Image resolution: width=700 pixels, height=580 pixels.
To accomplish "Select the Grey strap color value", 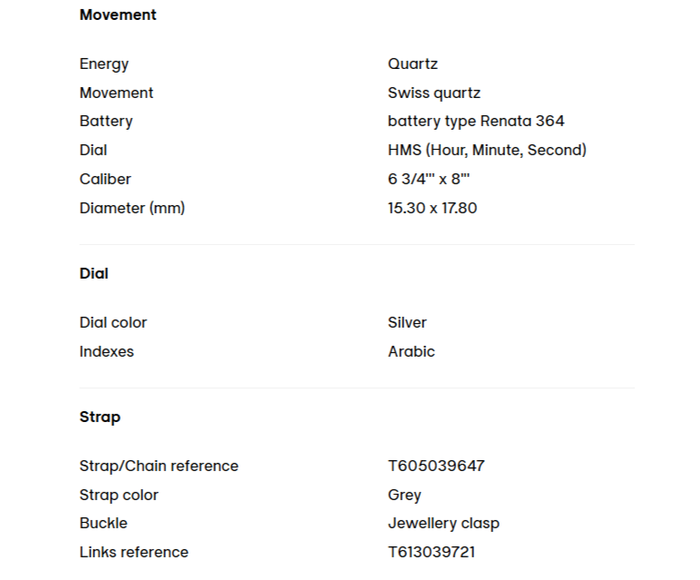I will [405, 495].
